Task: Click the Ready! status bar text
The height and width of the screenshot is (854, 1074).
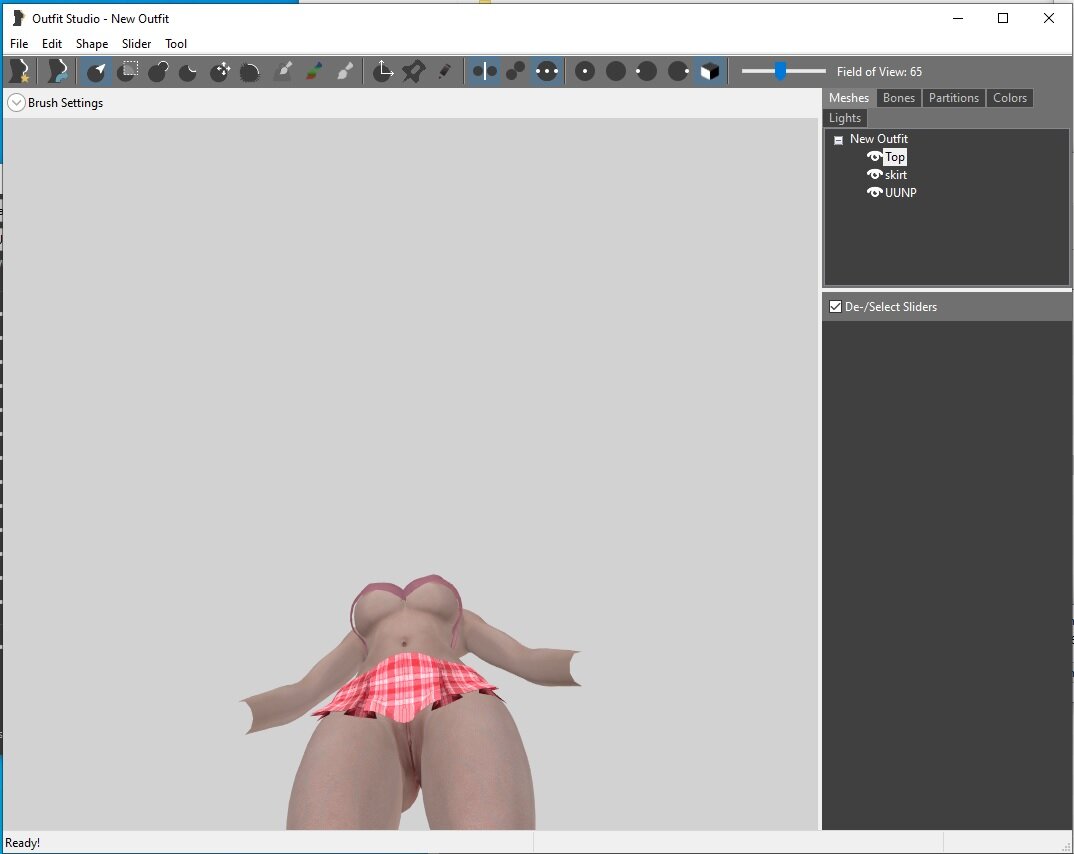Action: click(22, 843)
